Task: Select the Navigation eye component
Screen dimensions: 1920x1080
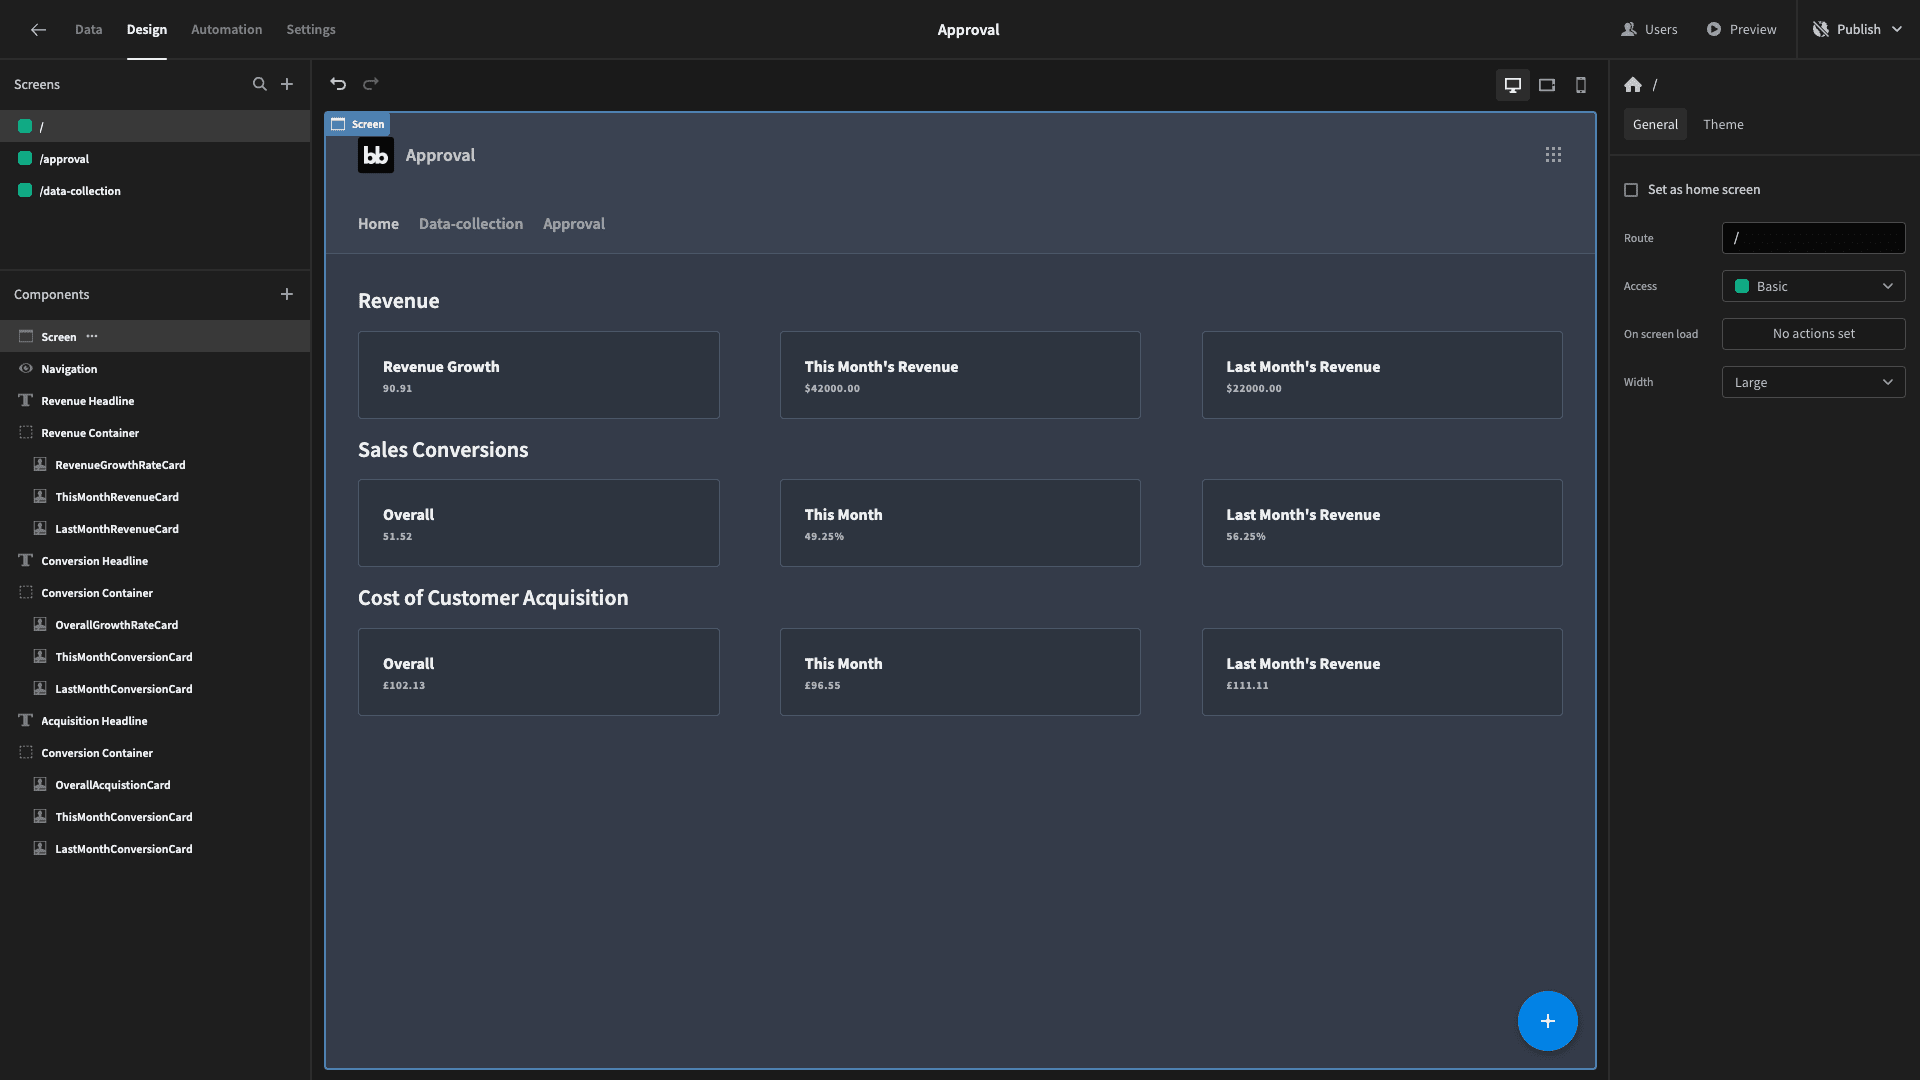Action: pyautogui.click(x=155, y=369)
